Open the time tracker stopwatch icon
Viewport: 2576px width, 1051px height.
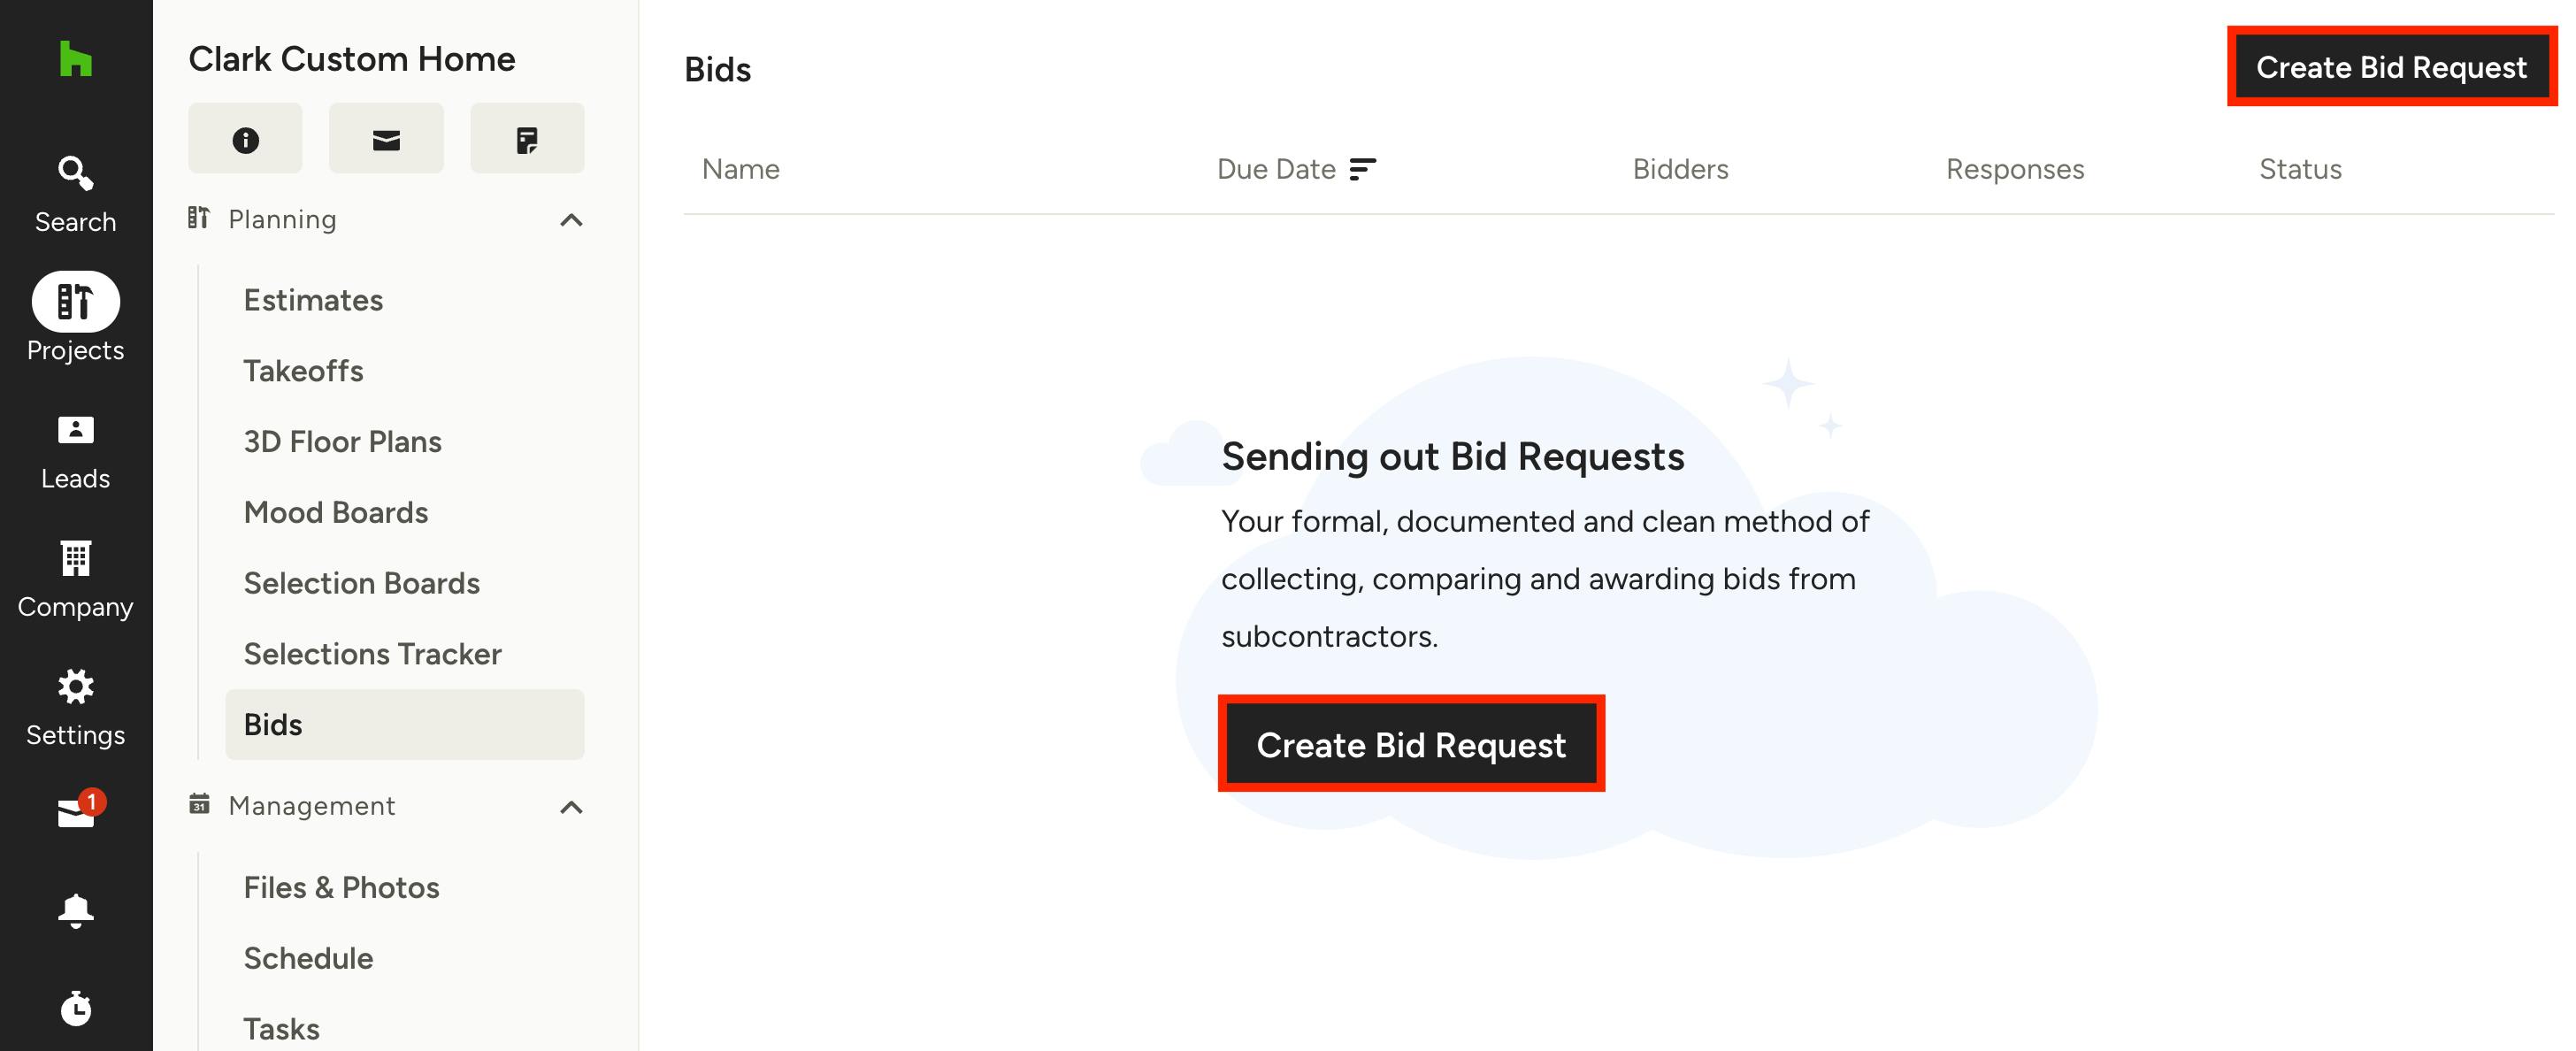click(x=75, y=1008)
